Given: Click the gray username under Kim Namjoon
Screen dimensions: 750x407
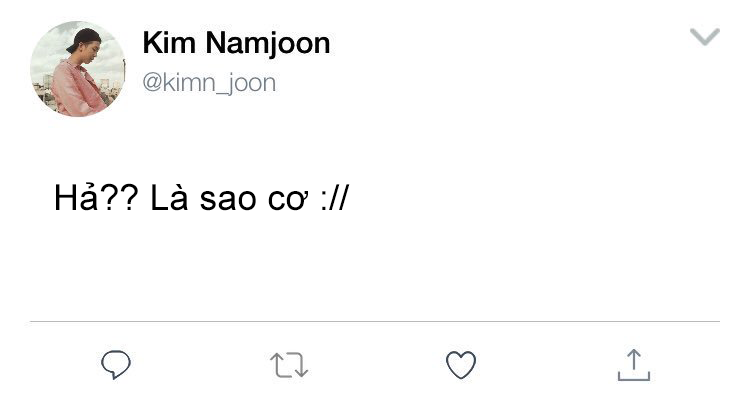Looking at the screenshot, I should coord(209,83).
